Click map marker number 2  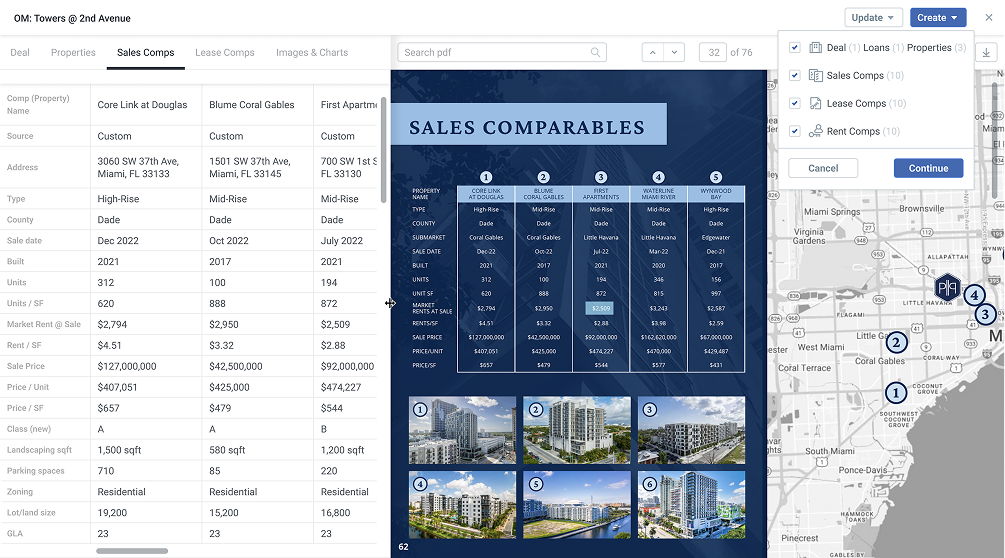[x=897, y=343]
